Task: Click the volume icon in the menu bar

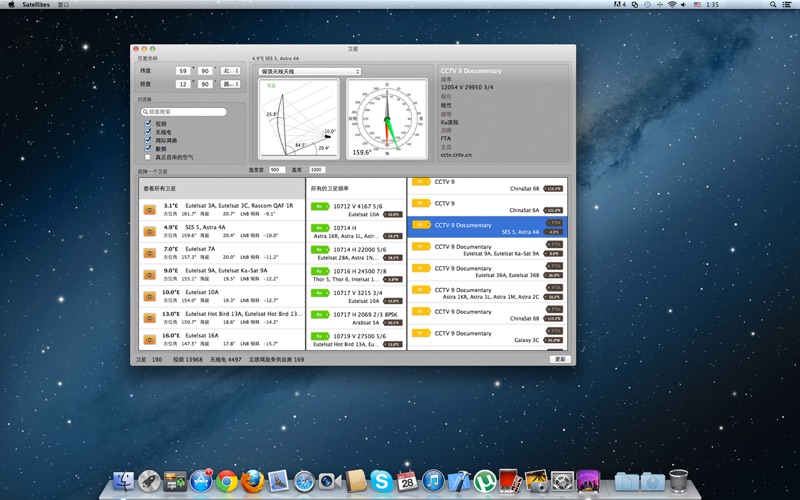Action: coord(684,4)
